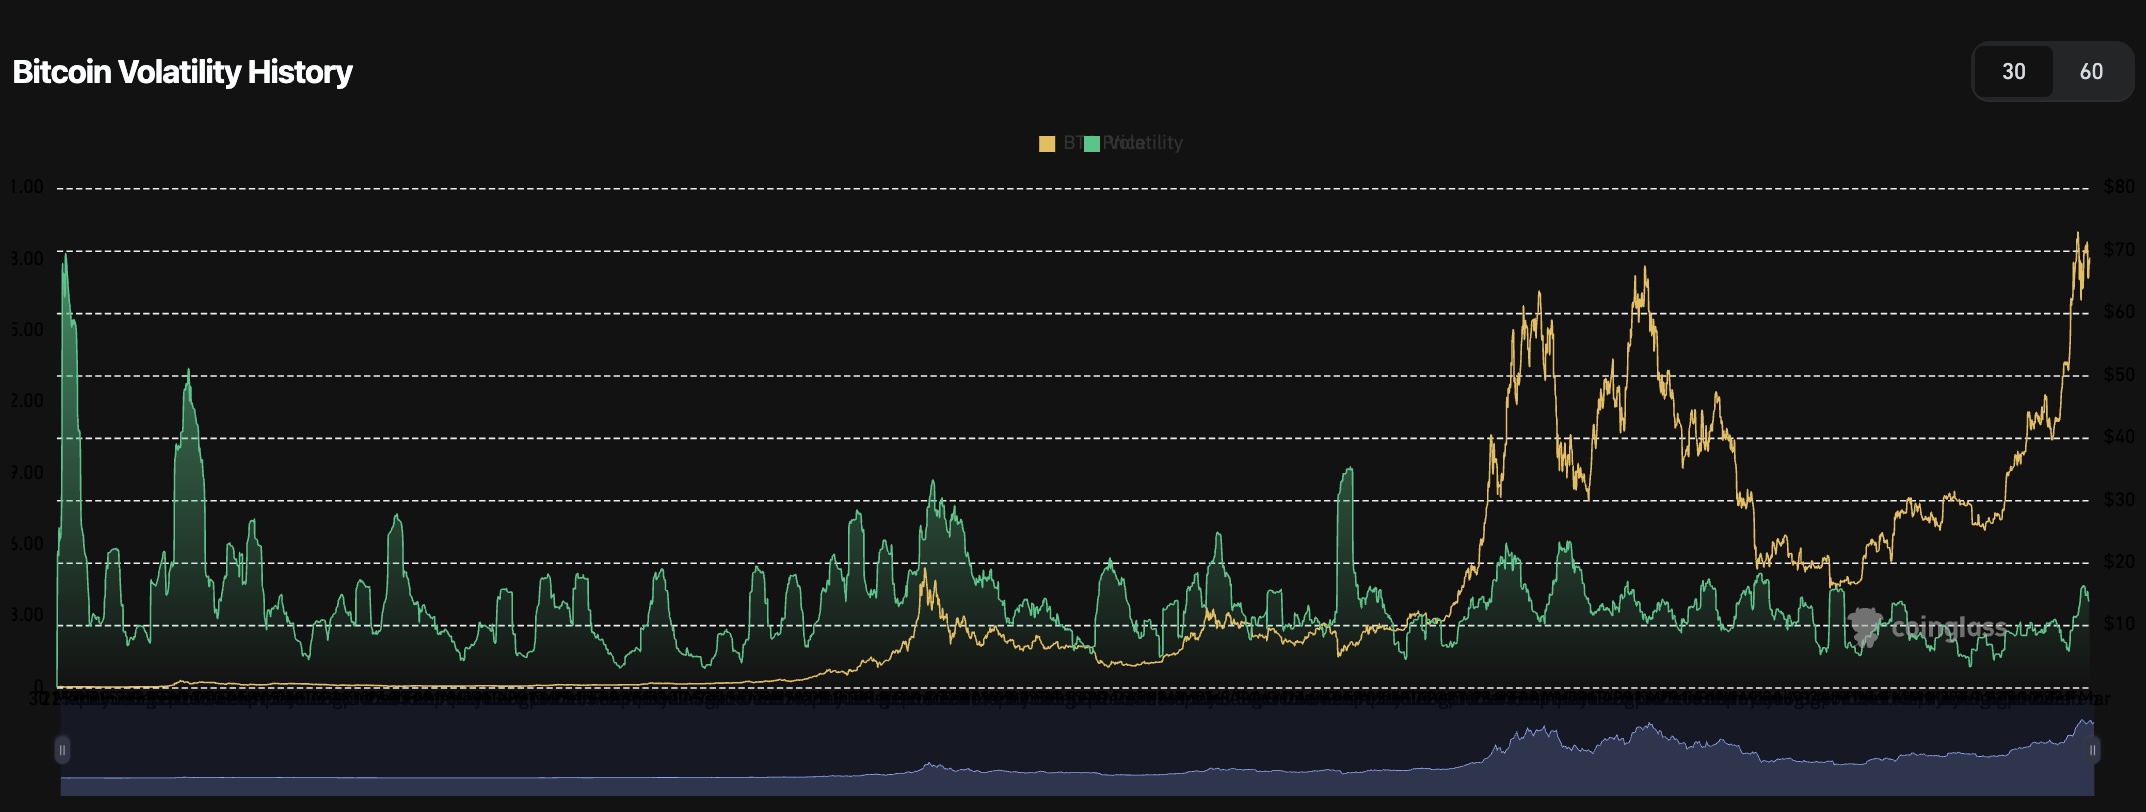The height and width of the screenshot is (812, 2146).
Task: Click the price peak in slider preview
Action: pyautogui.click(x=2087, y=722)
